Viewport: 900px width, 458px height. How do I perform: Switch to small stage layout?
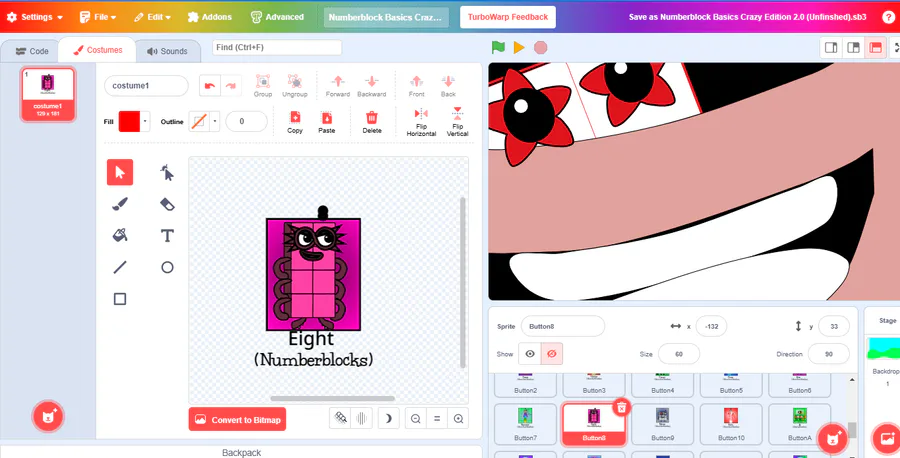(x=831, y=48)
